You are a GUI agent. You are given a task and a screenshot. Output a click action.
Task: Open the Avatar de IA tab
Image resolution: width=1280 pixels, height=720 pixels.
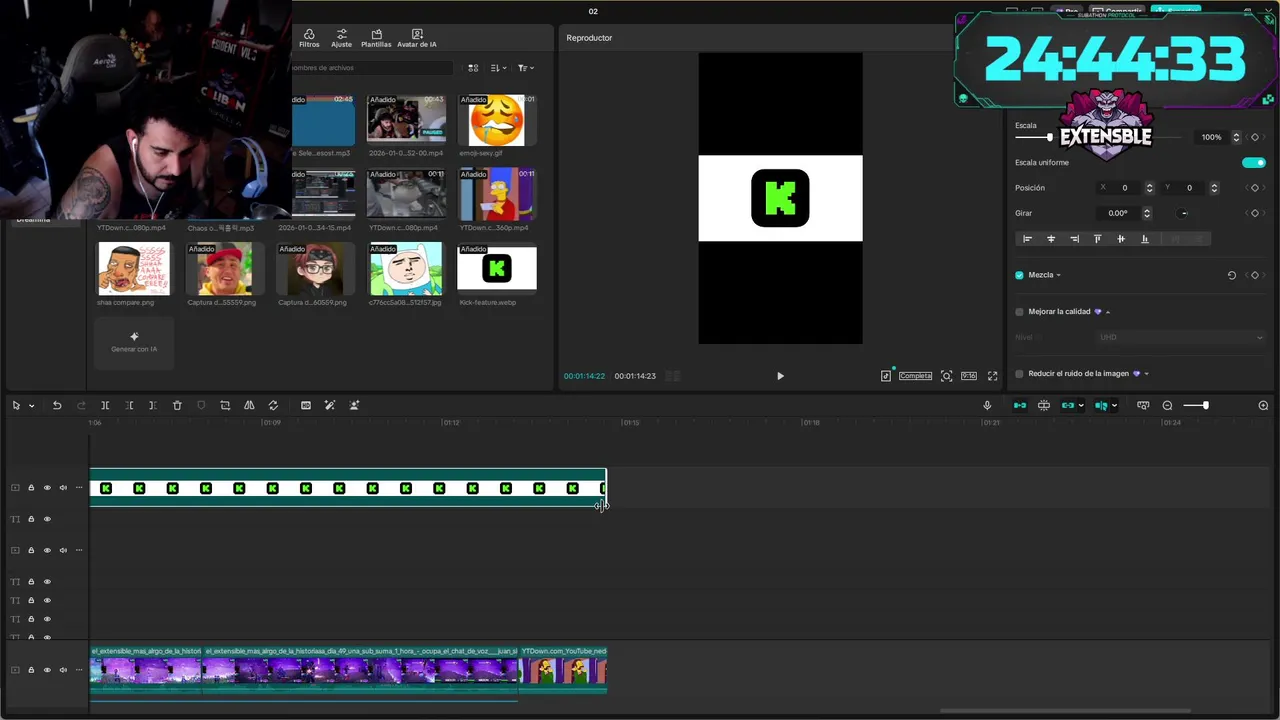pyautogui.click(x=417, y=38)
